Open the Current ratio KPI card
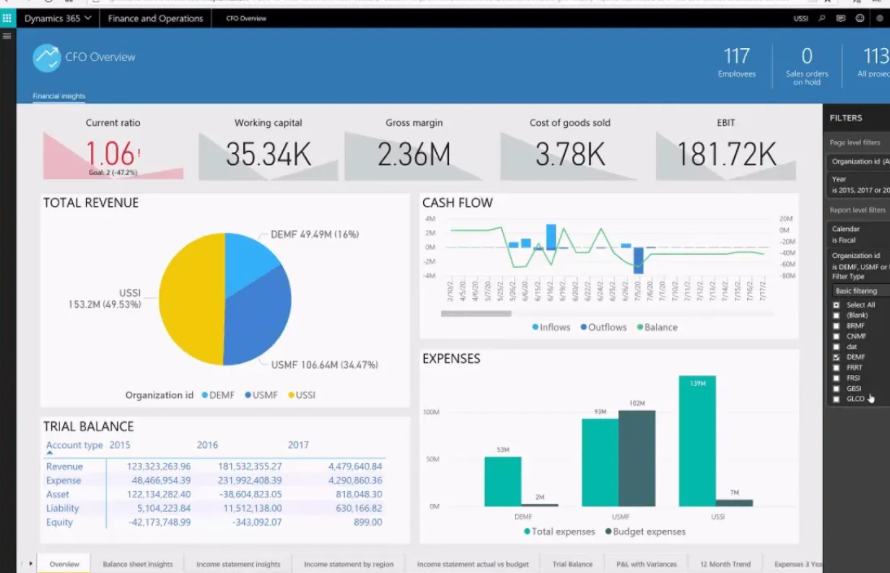This screenshot has width=890, height=573. tap(113, 148)
